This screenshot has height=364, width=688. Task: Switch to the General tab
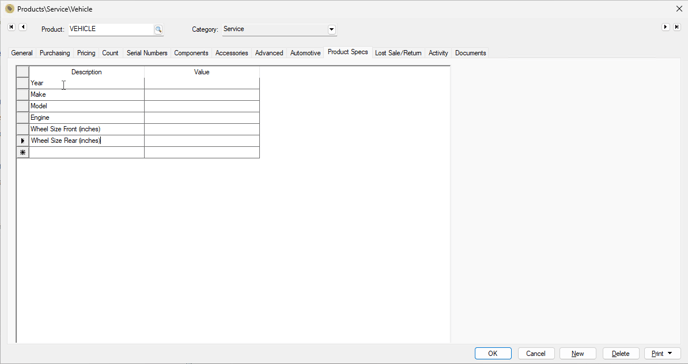coord(22,53)
